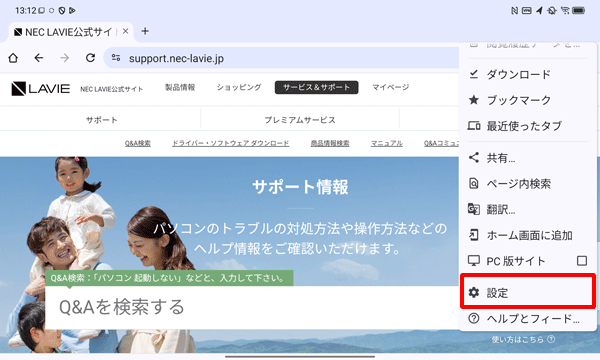Viewport: 600px width, 360px height.
Task: Click the settings gear icon
Action: coord(474,293)
